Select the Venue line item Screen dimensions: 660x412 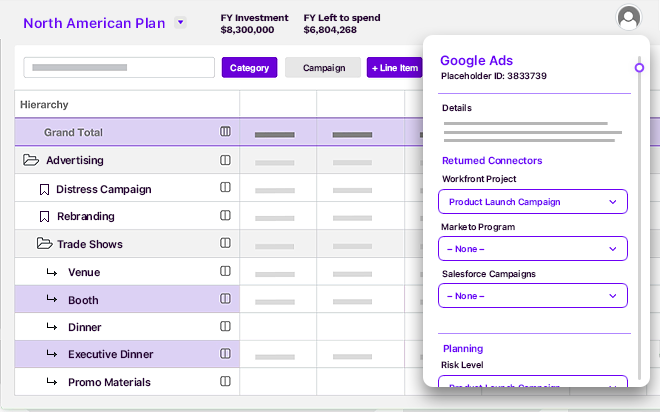pyautogui.click(x=127, y=271)
